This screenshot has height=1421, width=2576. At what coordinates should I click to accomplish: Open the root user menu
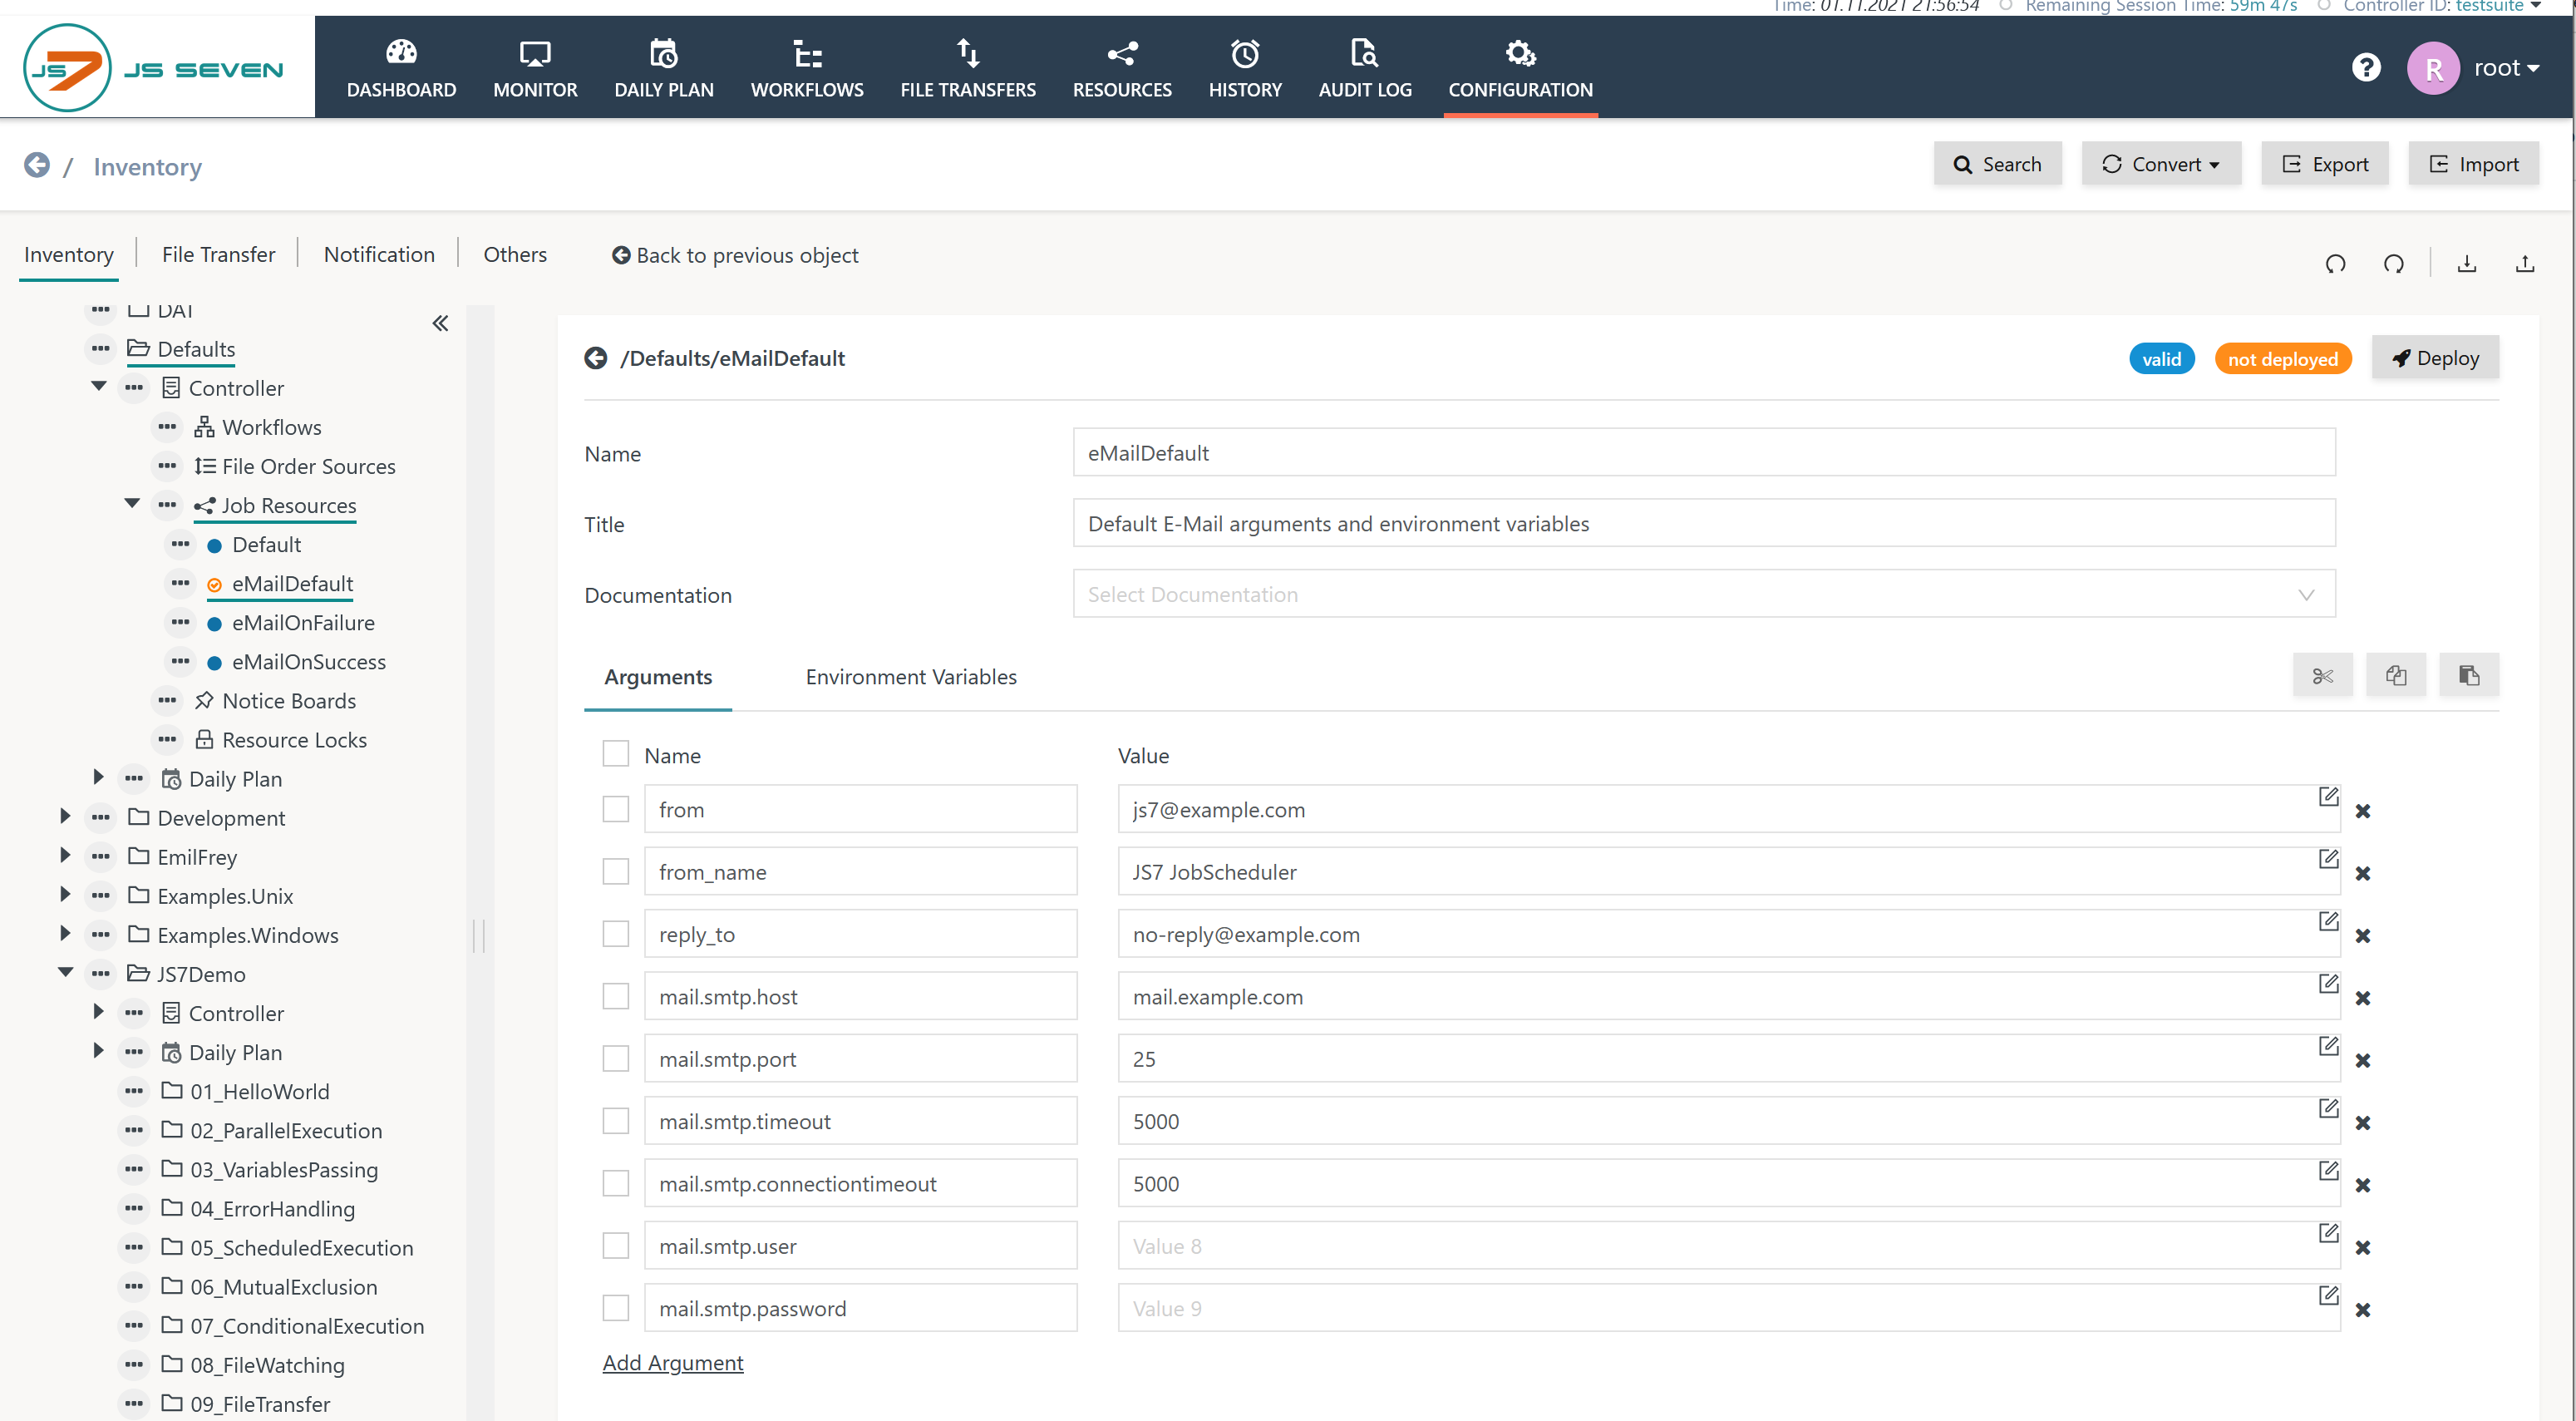[2506, 68]
